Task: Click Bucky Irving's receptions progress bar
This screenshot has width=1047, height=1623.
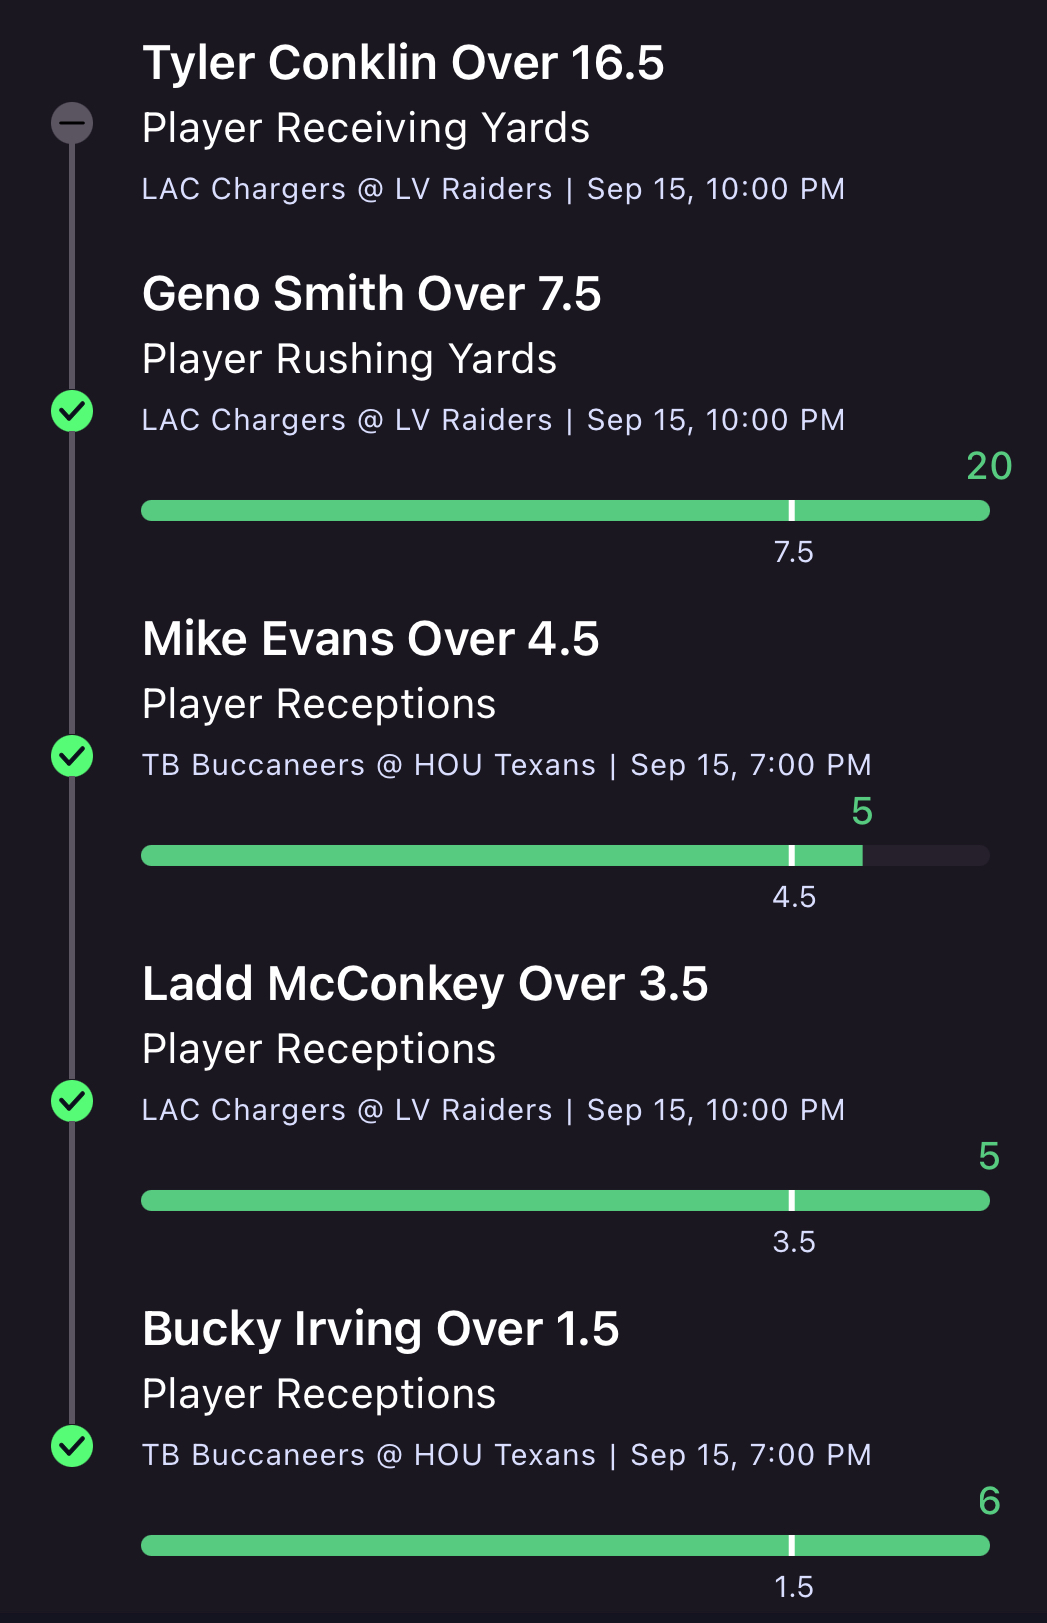Action: coord(565,1546)
